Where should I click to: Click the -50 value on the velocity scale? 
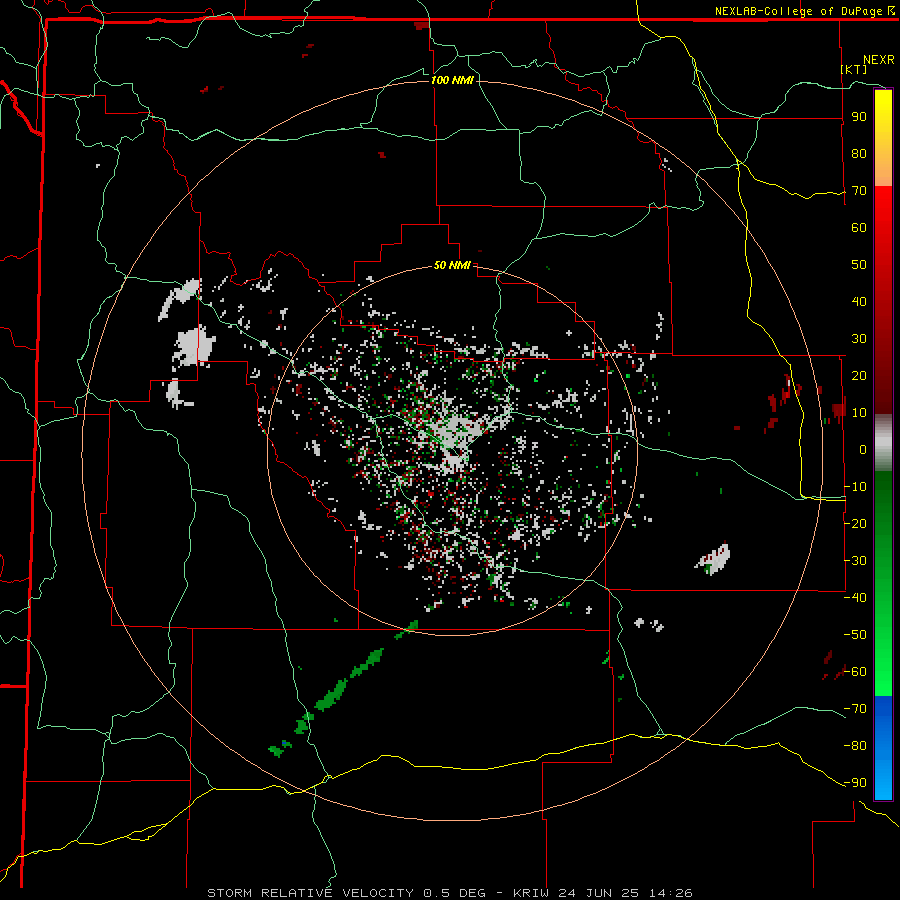point(855,635)
